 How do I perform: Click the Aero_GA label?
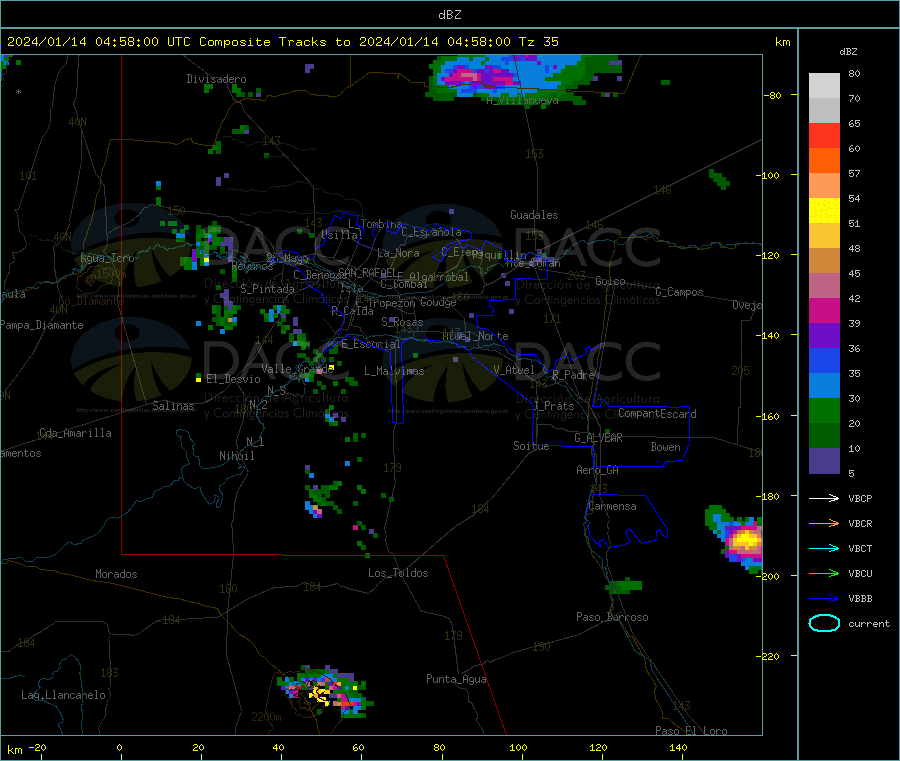(x=598, y=471)
